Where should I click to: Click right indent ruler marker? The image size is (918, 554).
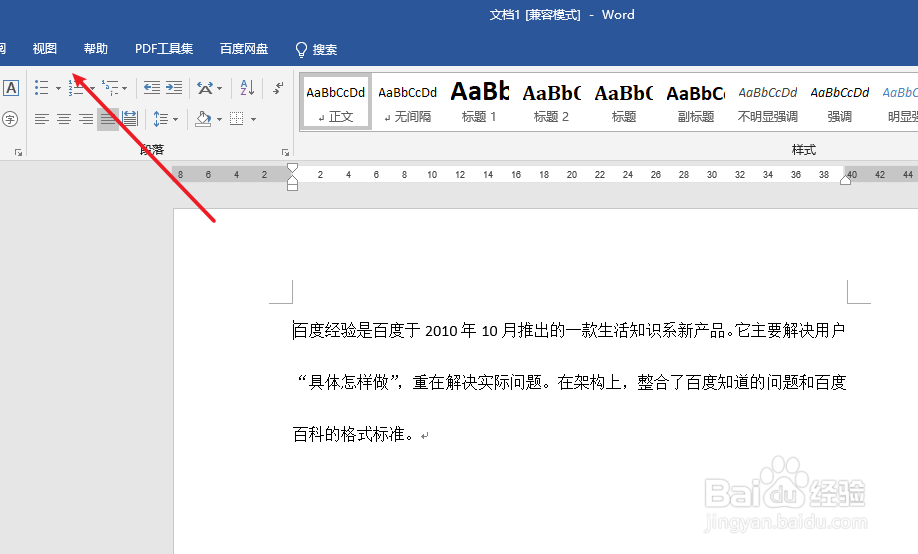tap(845, 180)
